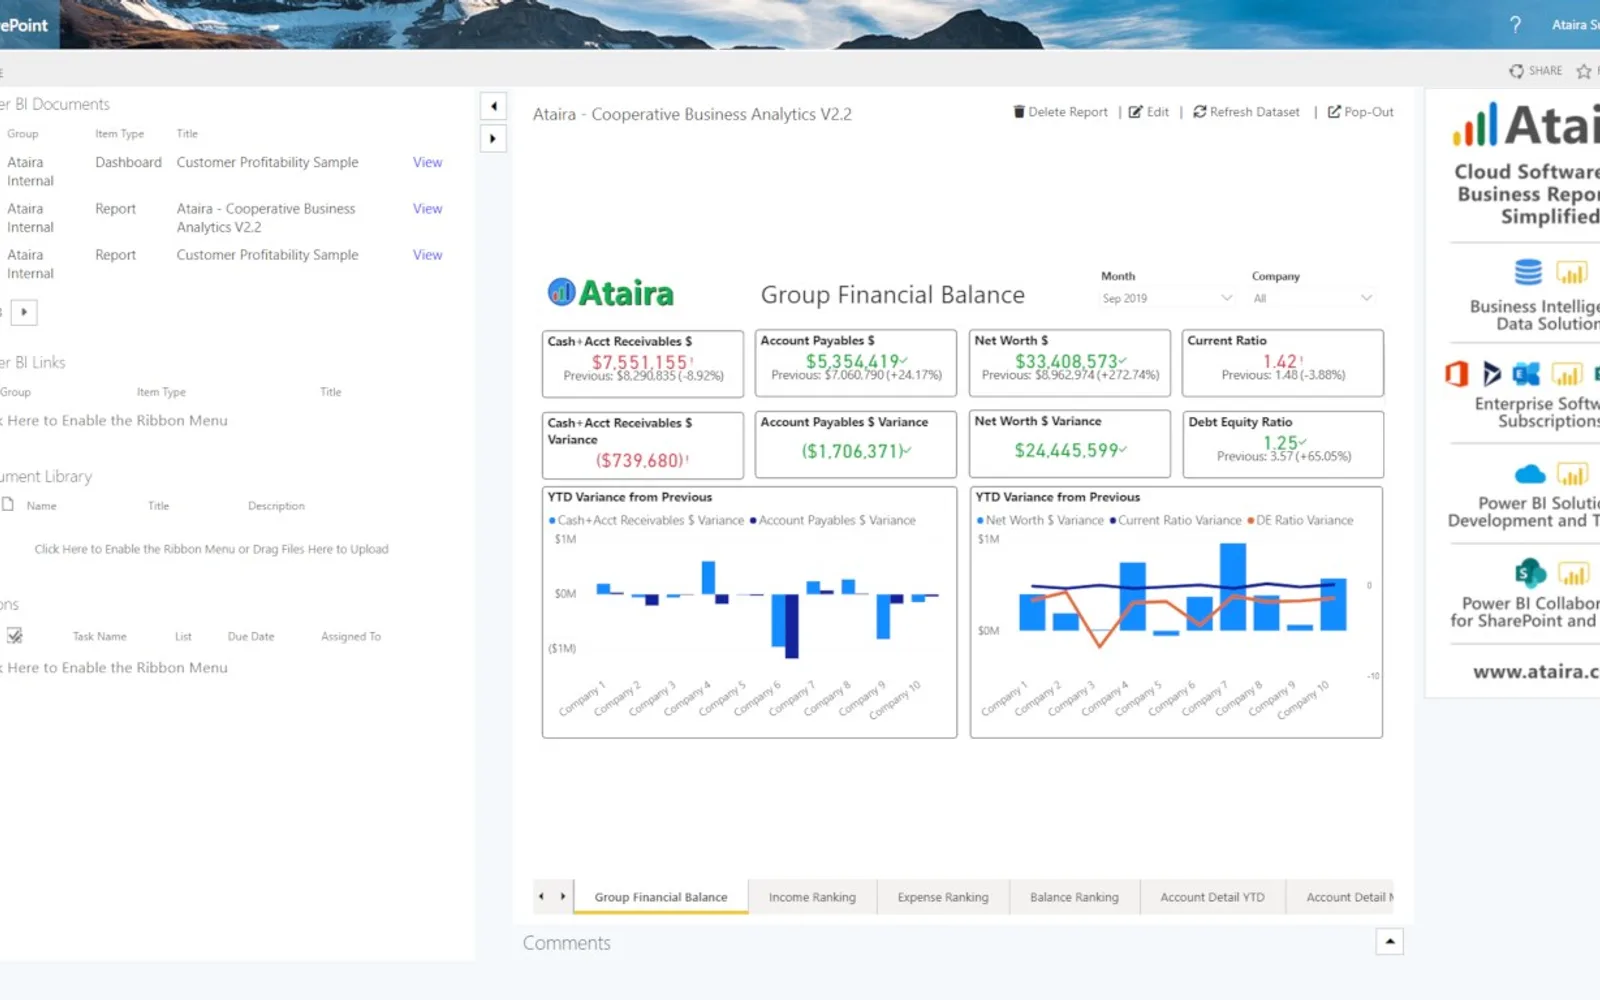Click the Ataira logo in report

coord(611,293)
